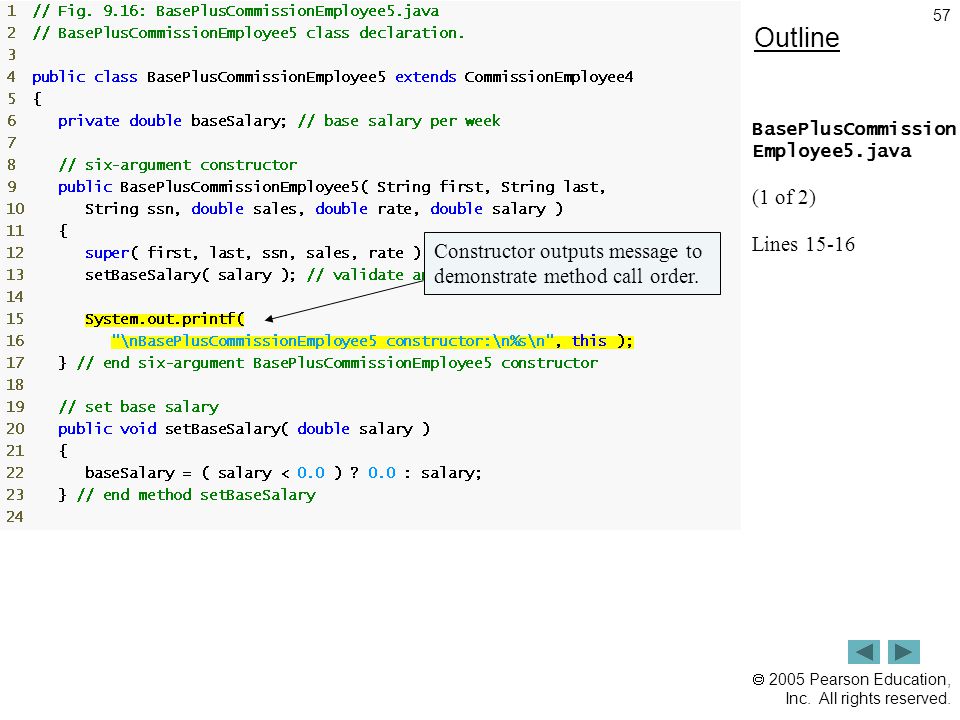The image size is (960, 720).
Task: Click the "extends" keyword on line 4
Action: point(426,77)
